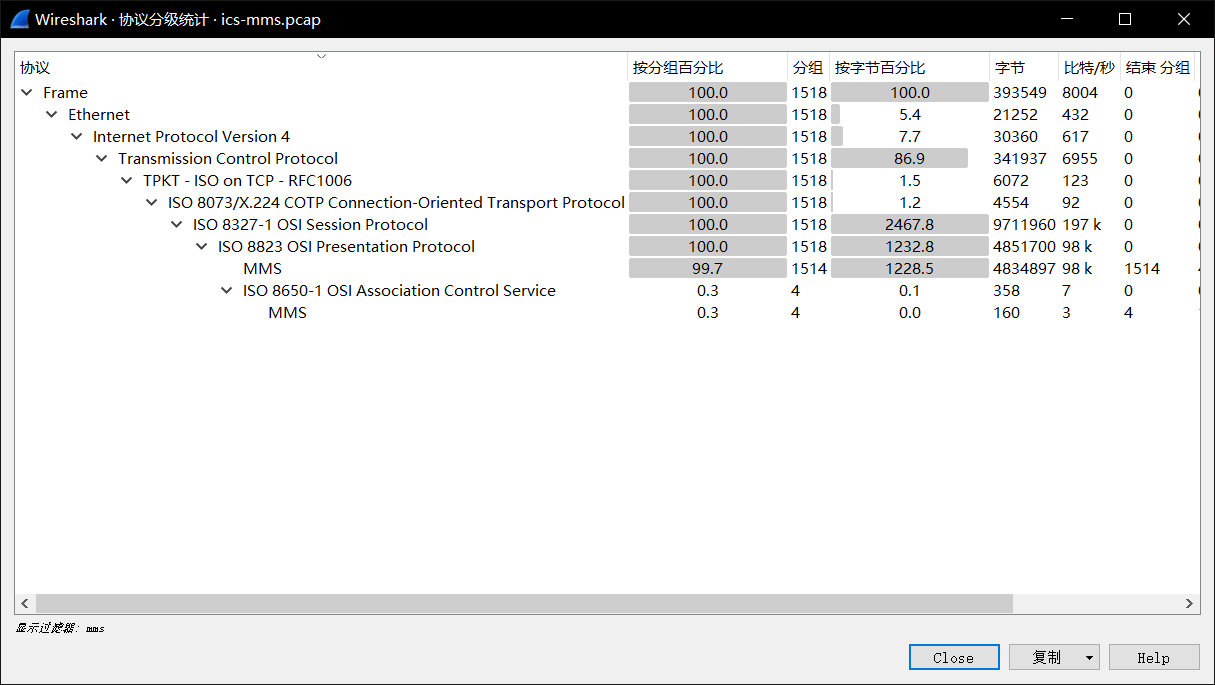Click the 30360 bytes value
Viewport: 1215px width, 685px height.
point(1015,137)
